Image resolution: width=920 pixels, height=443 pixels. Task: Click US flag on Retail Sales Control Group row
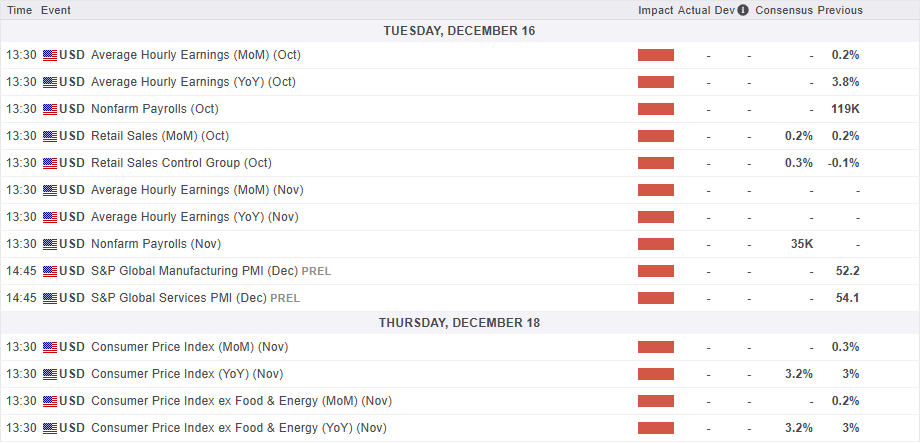[x=50, y=163]
